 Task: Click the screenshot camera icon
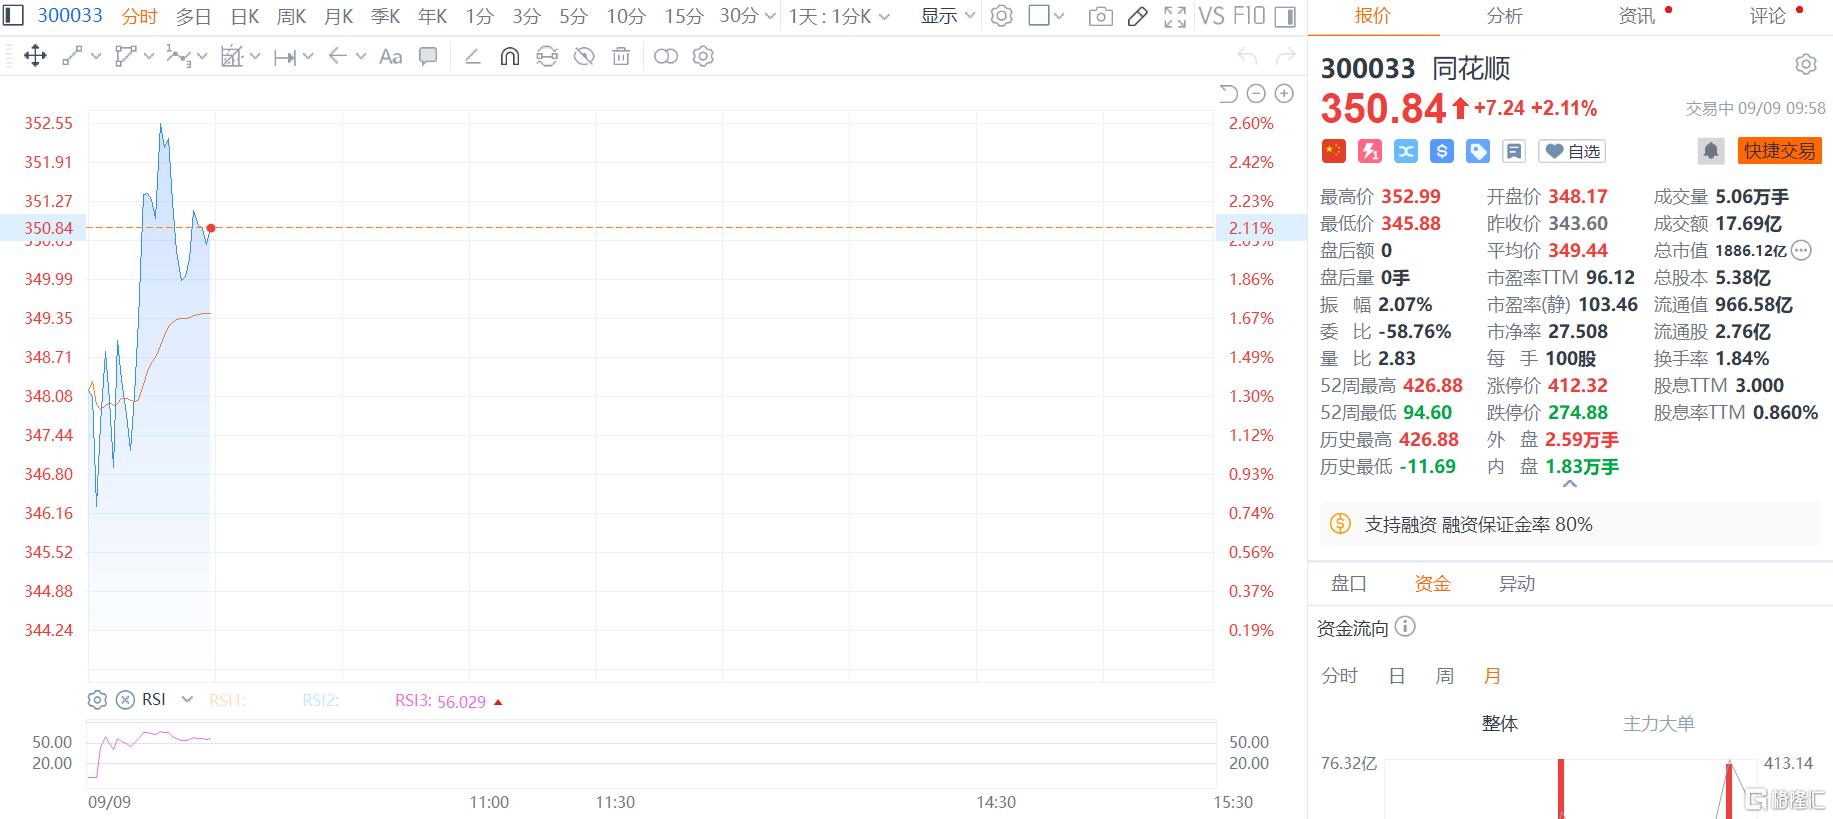(x=1100, y=17)
